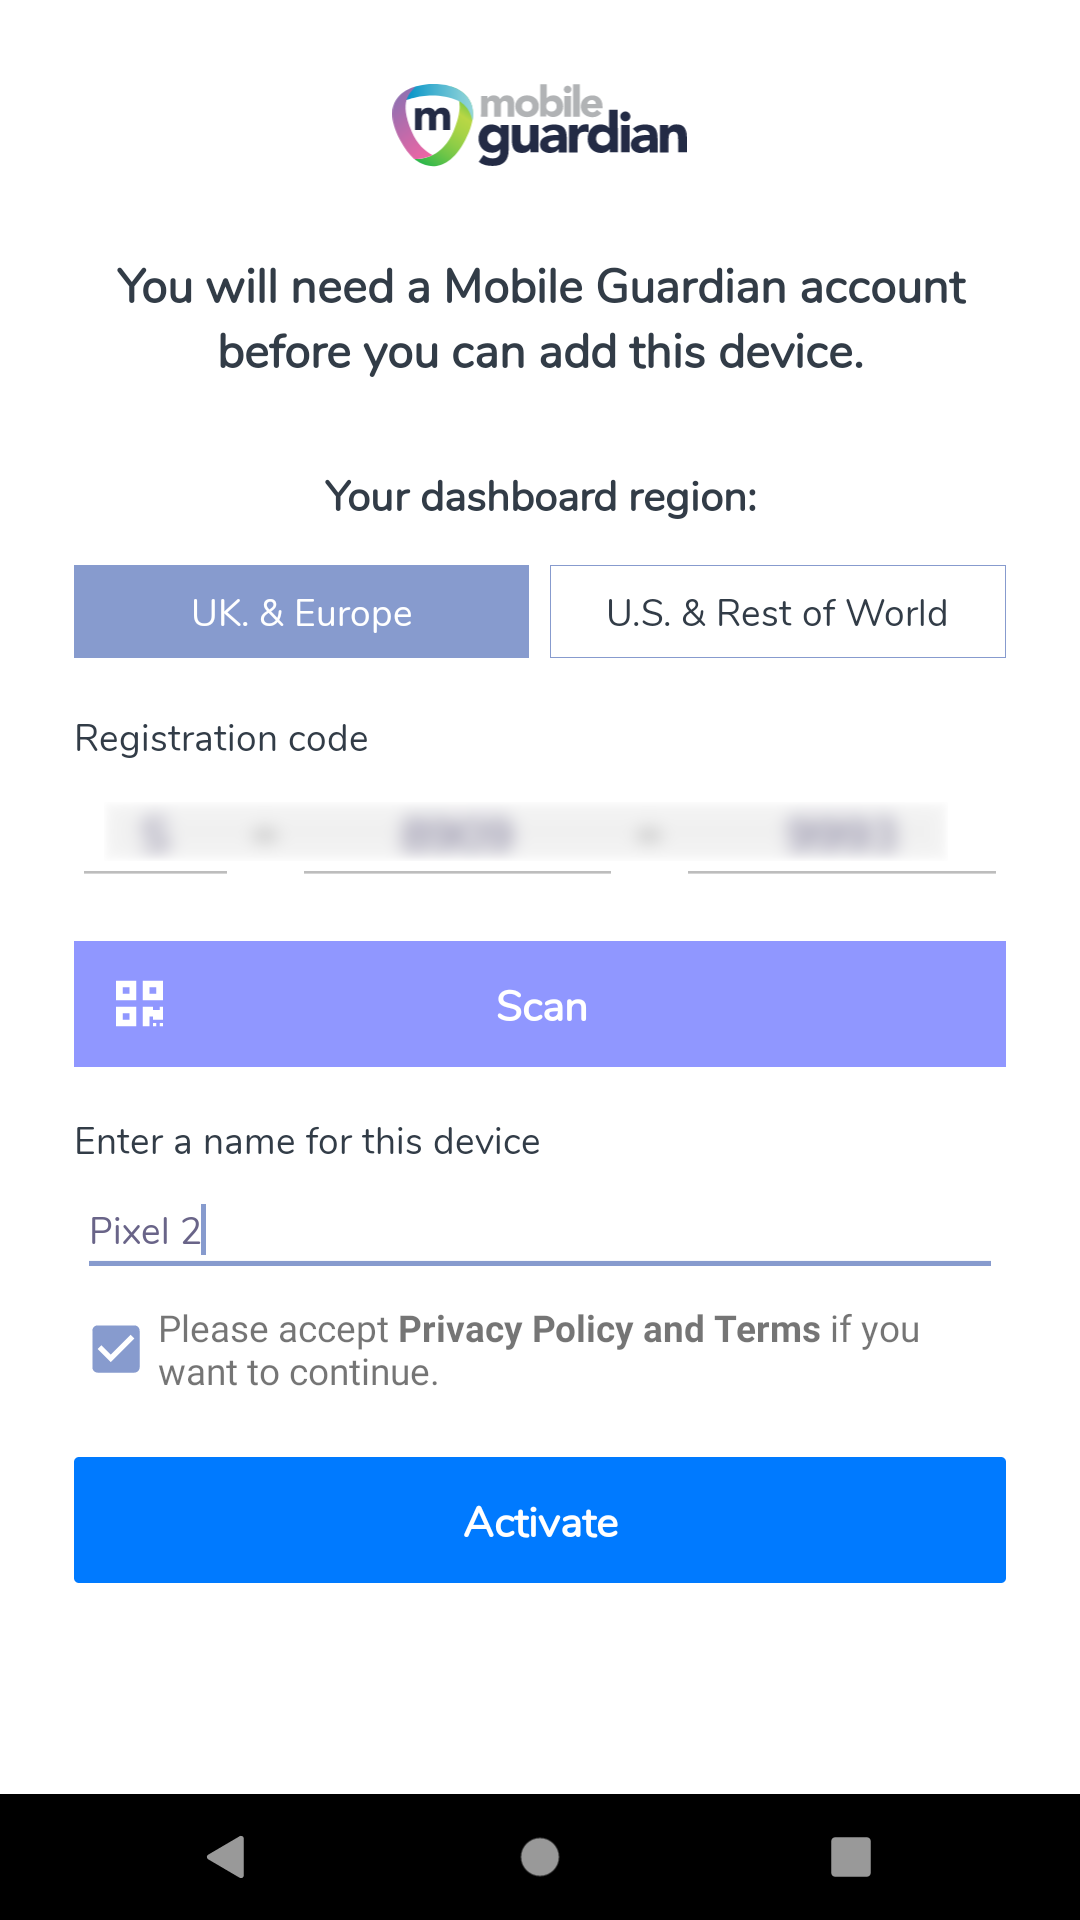Select U.S. & Rest of World region
This screenshot has width=1080, height=1920.
tap(777, 612)
